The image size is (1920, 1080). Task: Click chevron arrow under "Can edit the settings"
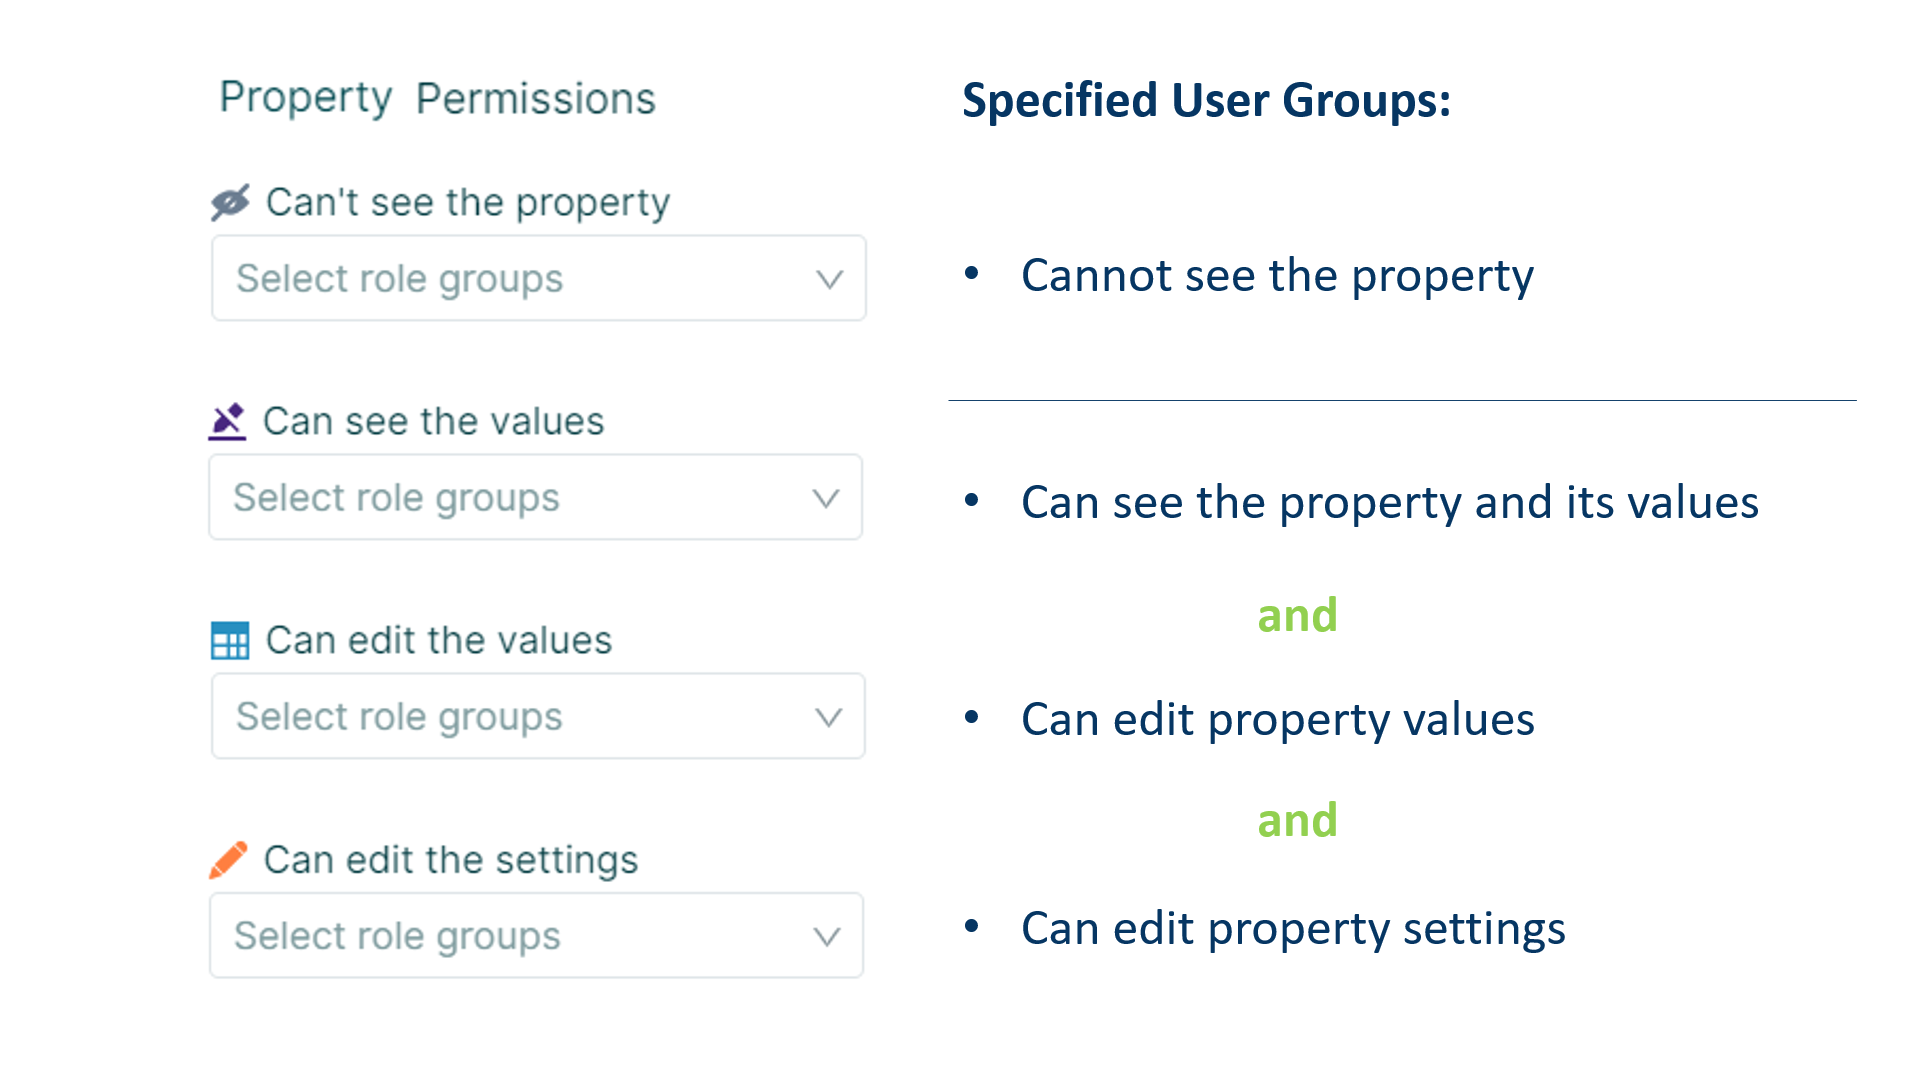826,936
